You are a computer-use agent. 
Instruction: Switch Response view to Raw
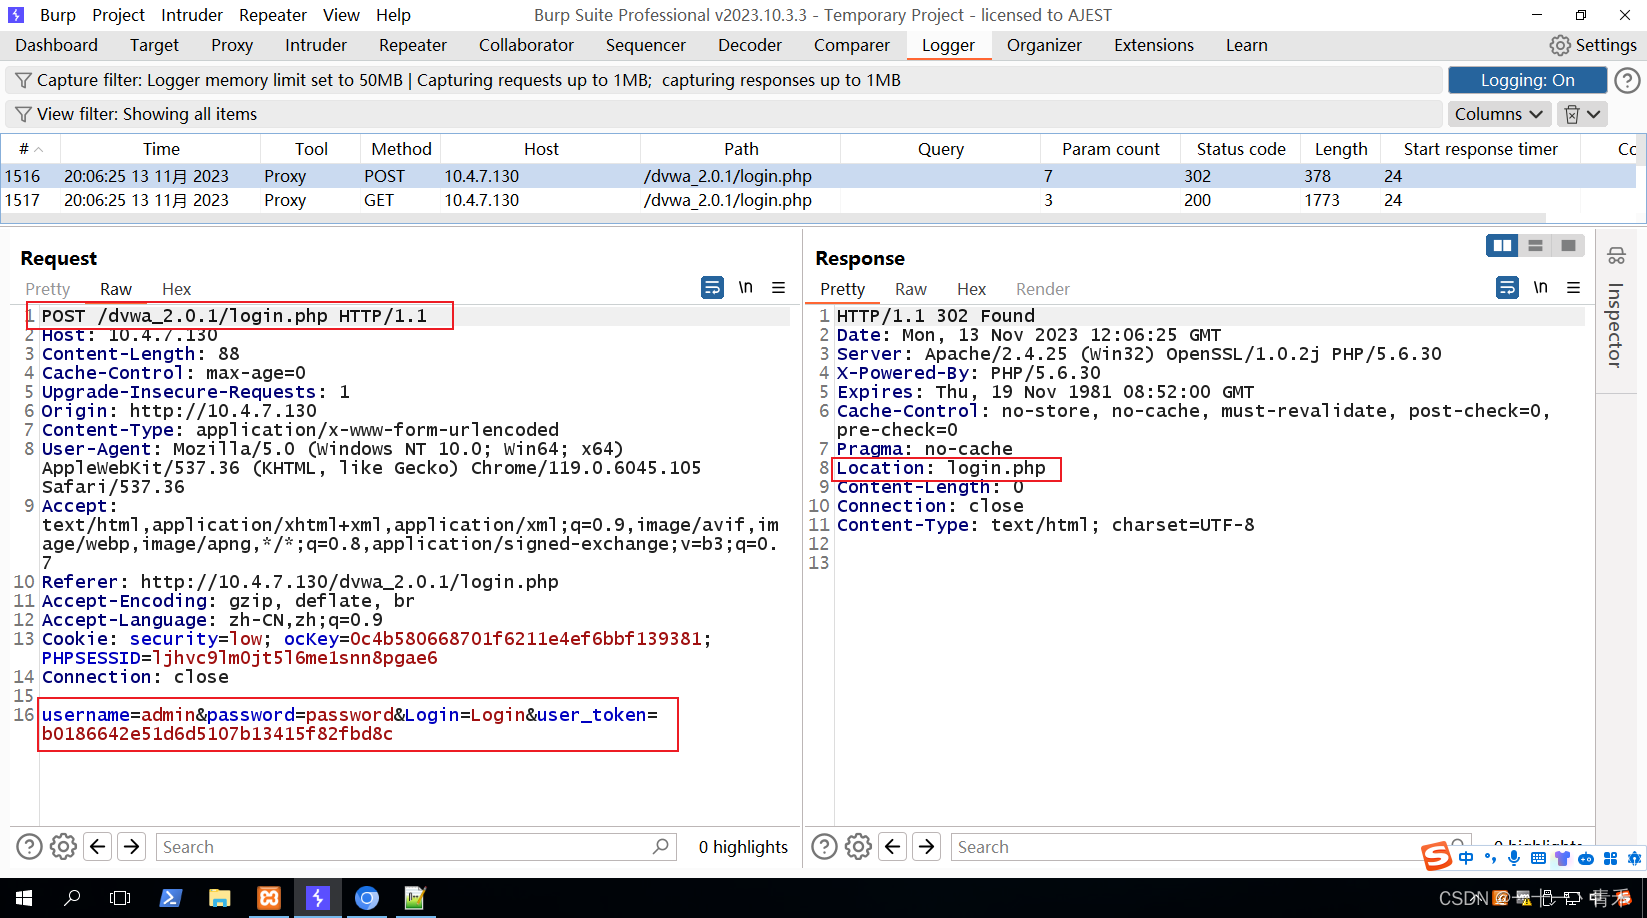910,289
